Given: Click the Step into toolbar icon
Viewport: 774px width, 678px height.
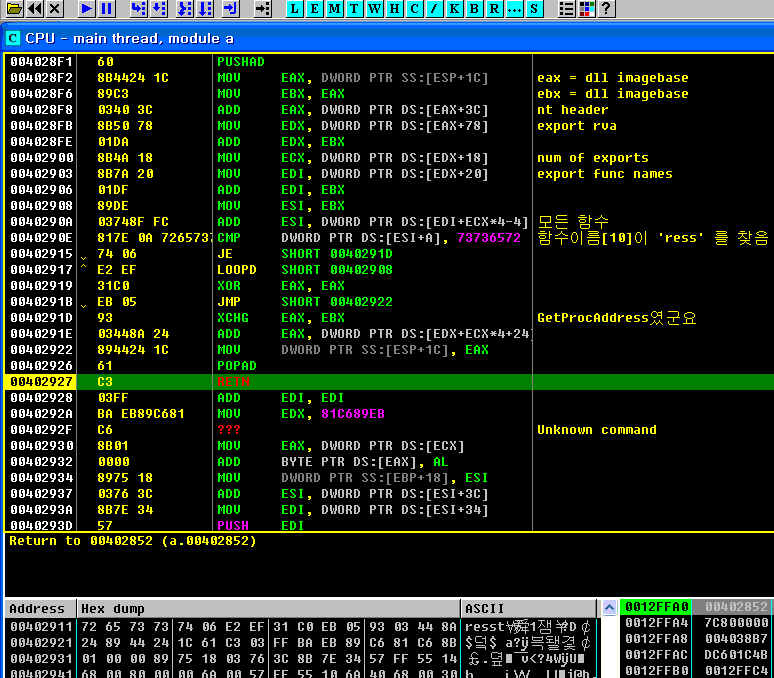Looking at the screenshot, I should tap(138, 8).
